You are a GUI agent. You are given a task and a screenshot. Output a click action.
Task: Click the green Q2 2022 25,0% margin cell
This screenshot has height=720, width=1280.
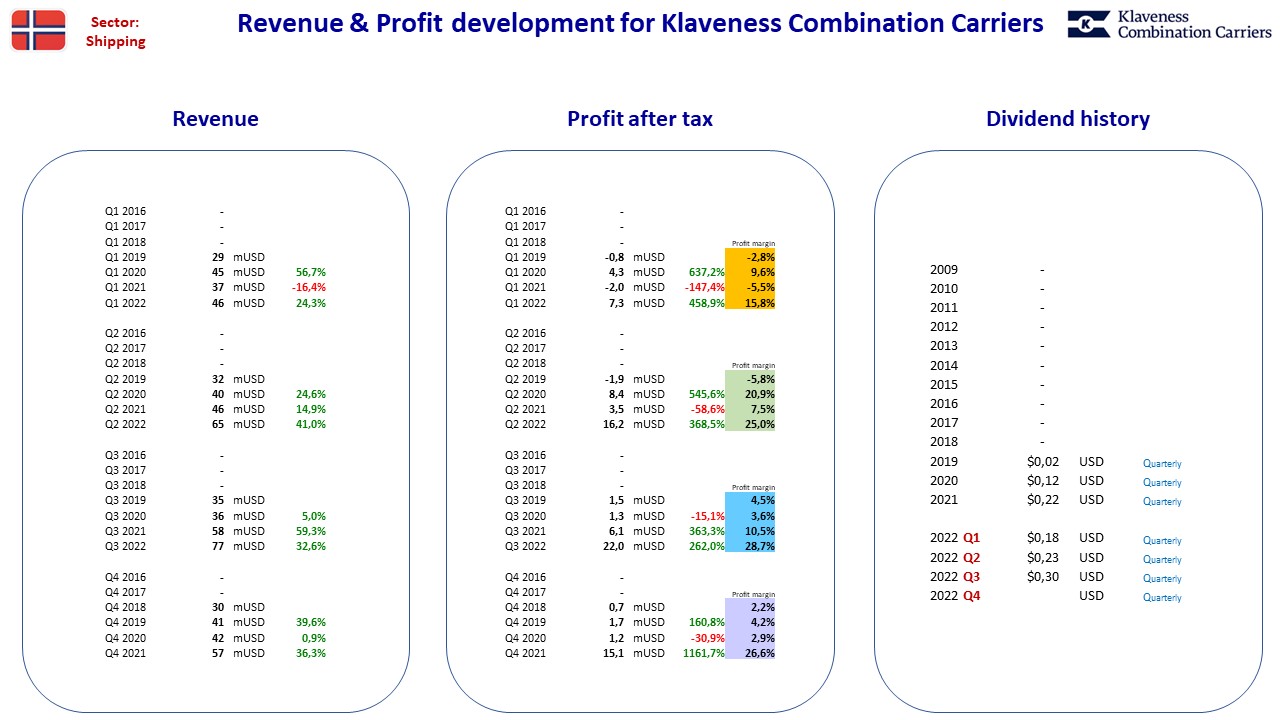(x=750, y=424)
